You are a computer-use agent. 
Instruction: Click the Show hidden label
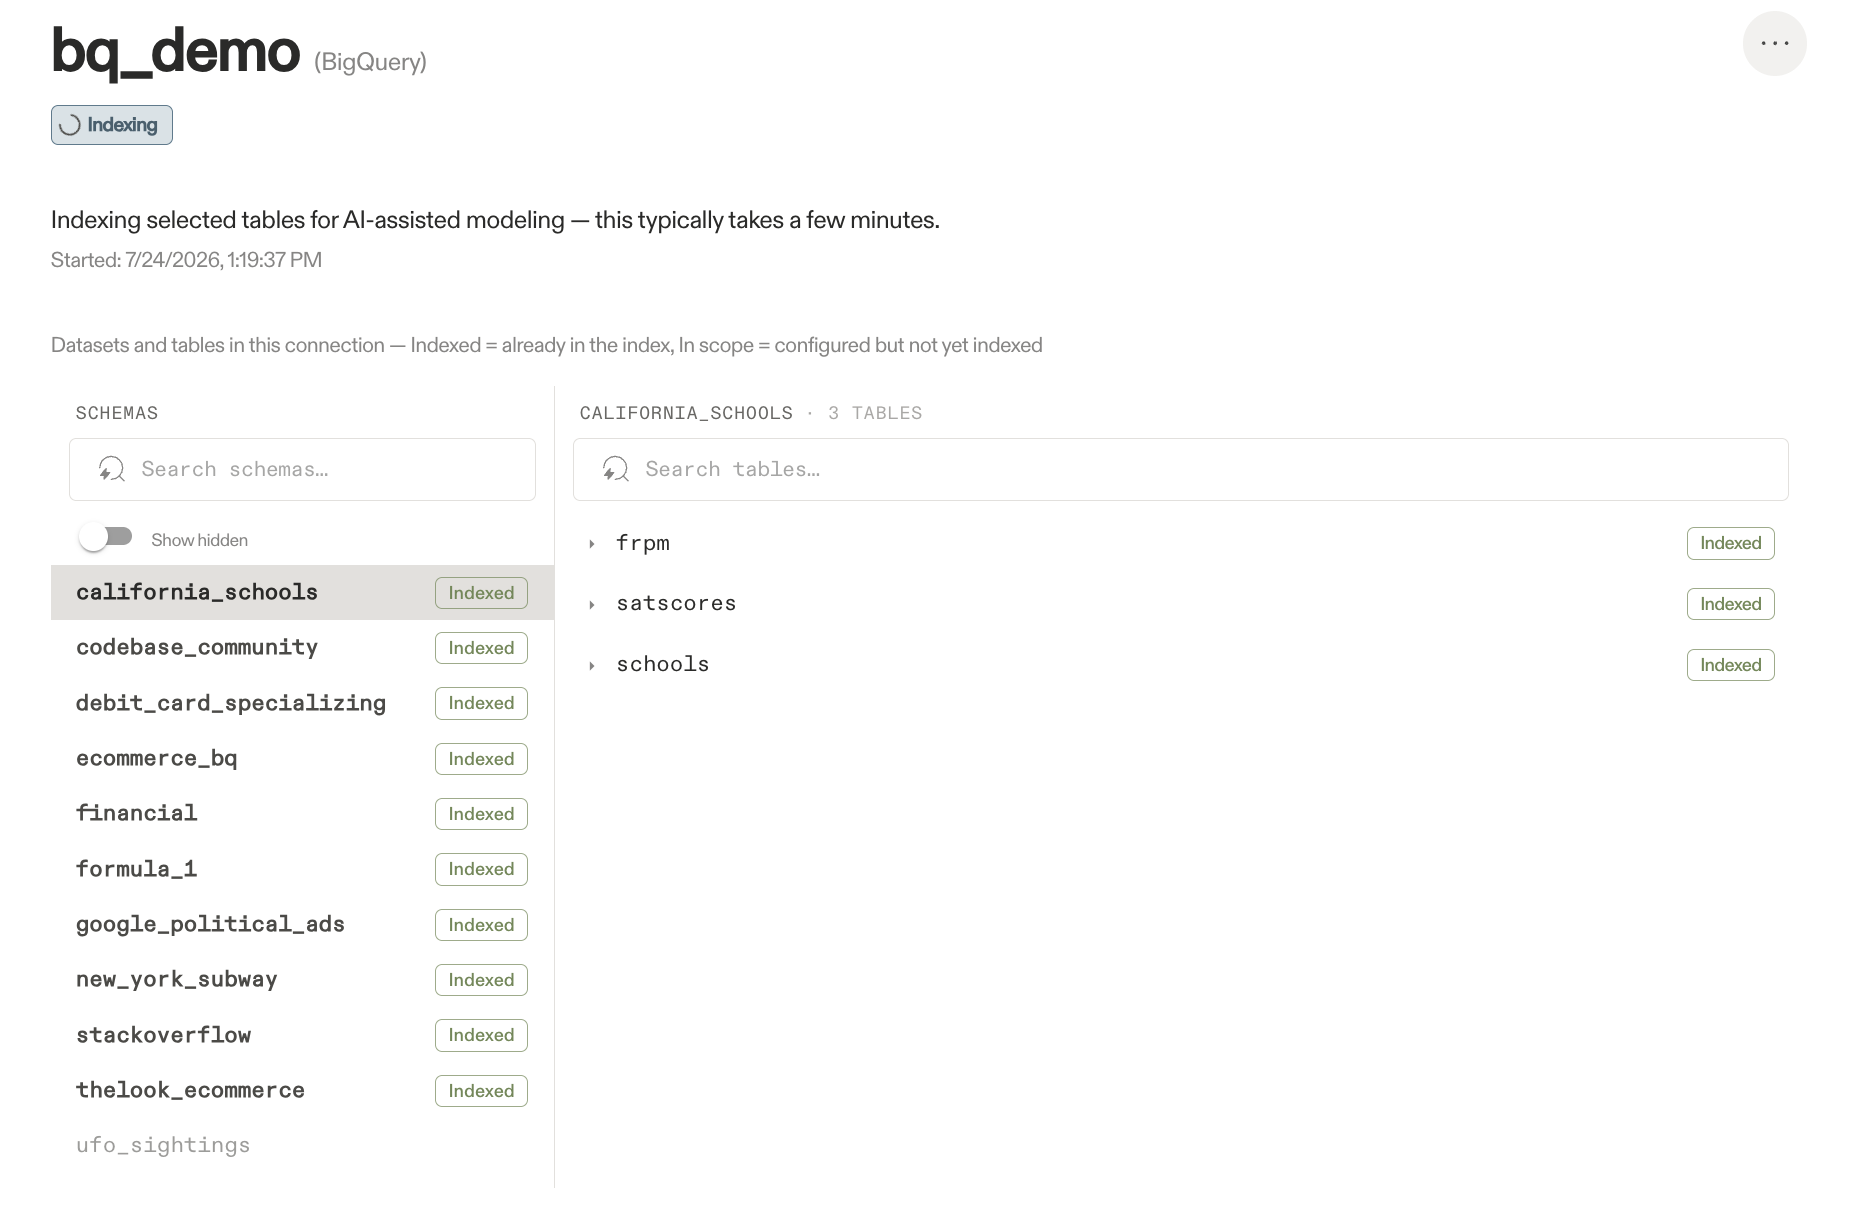pyautogui.click(x=199, y=540)
